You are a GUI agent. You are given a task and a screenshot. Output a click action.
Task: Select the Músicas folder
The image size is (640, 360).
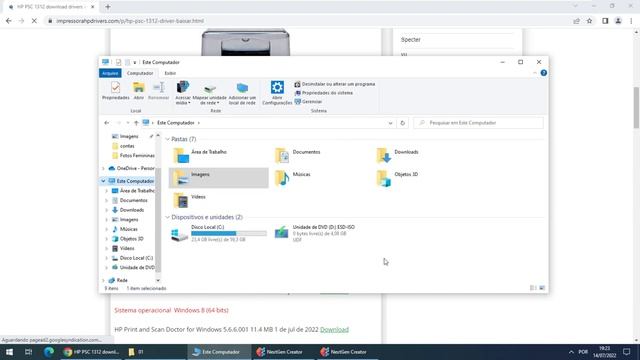(x=320, y=178)
